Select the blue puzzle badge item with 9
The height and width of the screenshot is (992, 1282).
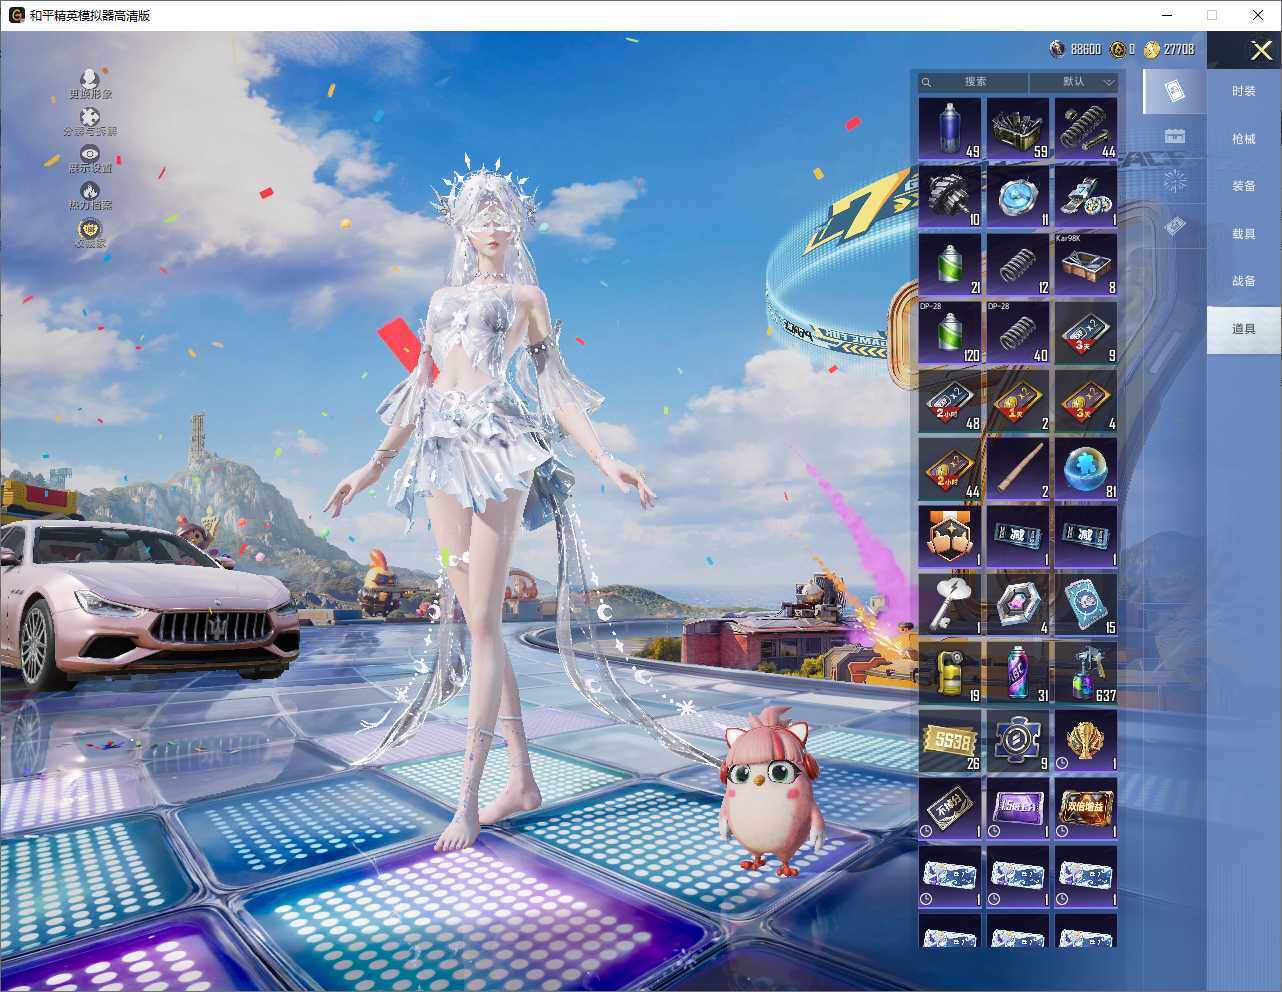coord(1018,740)
